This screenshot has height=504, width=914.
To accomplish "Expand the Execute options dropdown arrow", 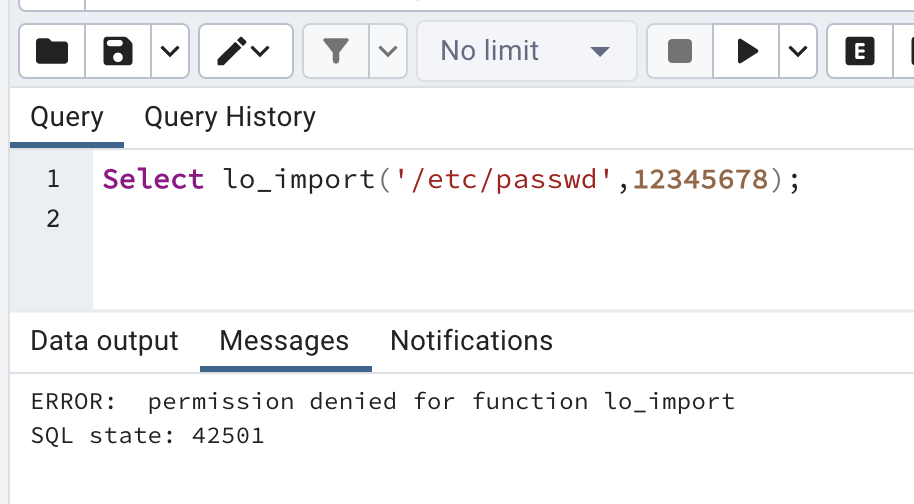I will pos(797,51).
